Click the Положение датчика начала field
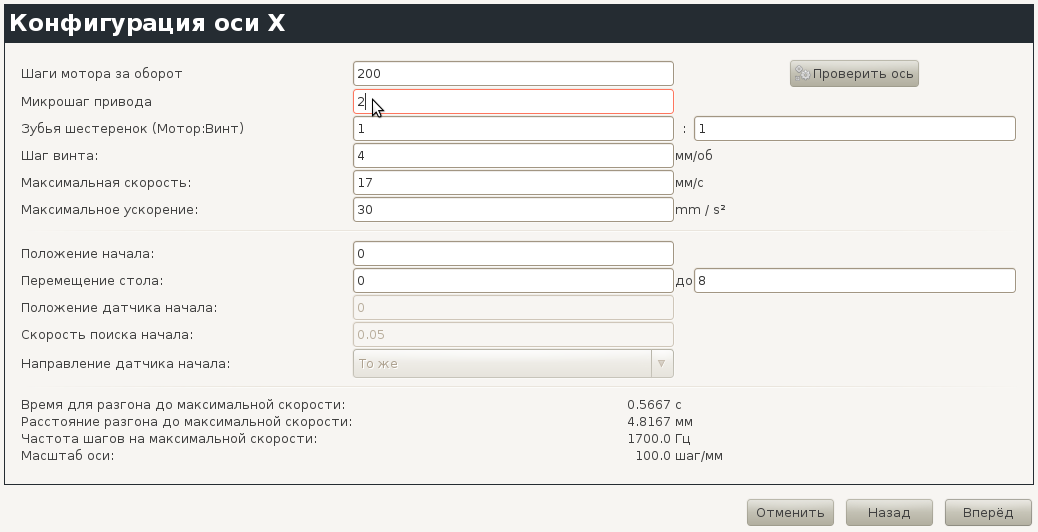Viewport: 1038px width, 532px height. (x=513, y=308)
